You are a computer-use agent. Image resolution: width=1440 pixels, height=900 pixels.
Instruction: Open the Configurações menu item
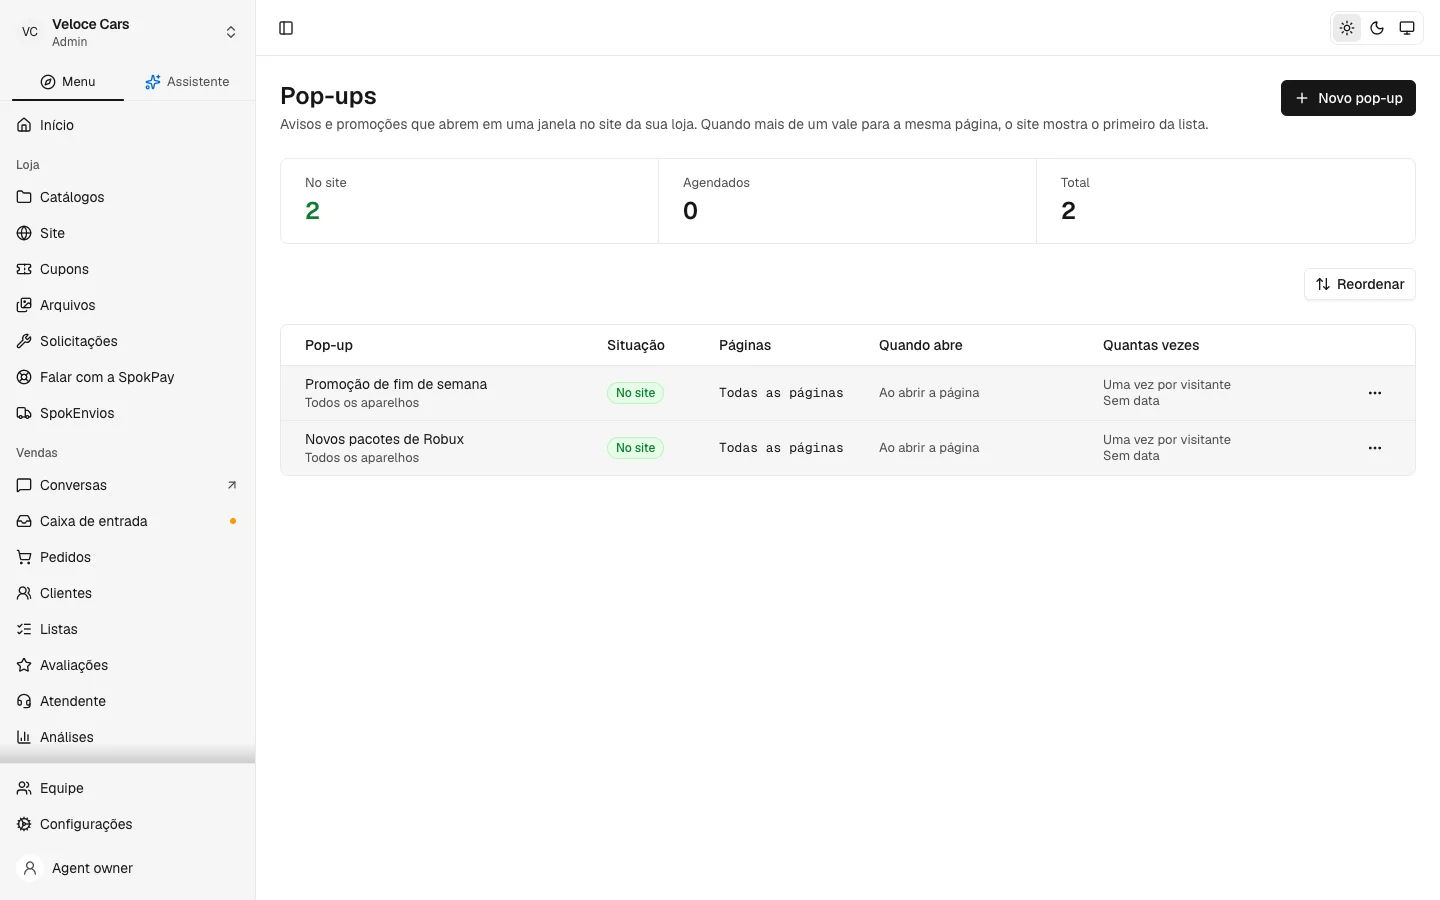(x=128, y=824)
